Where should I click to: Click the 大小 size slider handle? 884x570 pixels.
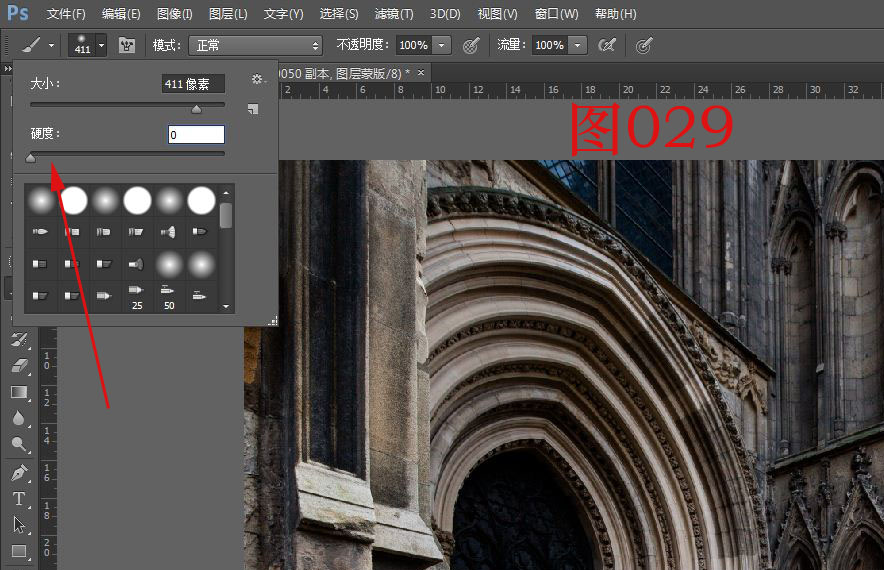point(196,109)
